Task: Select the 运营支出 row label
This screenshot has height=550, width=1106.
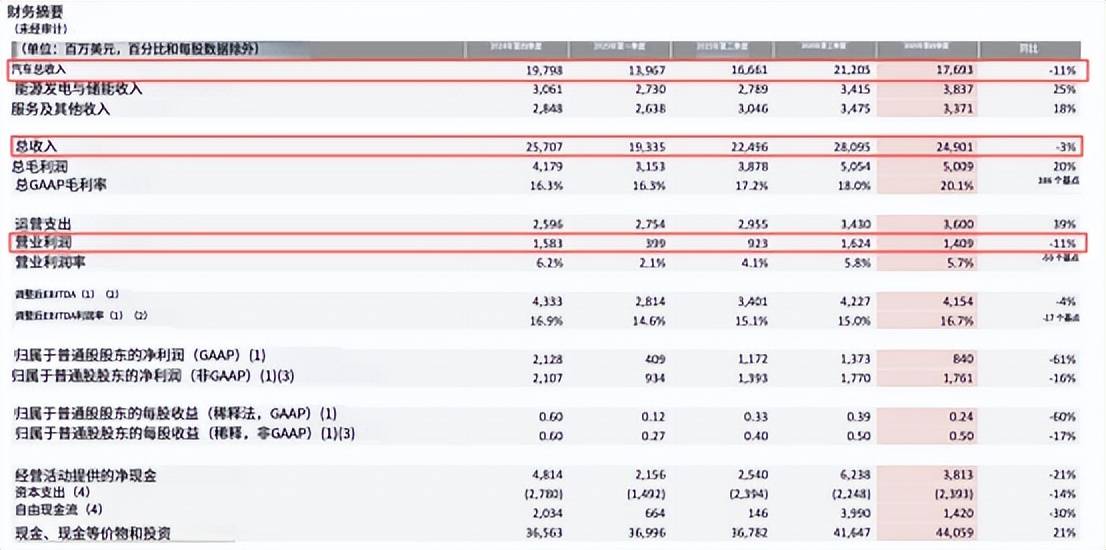Action: [41, 224]
